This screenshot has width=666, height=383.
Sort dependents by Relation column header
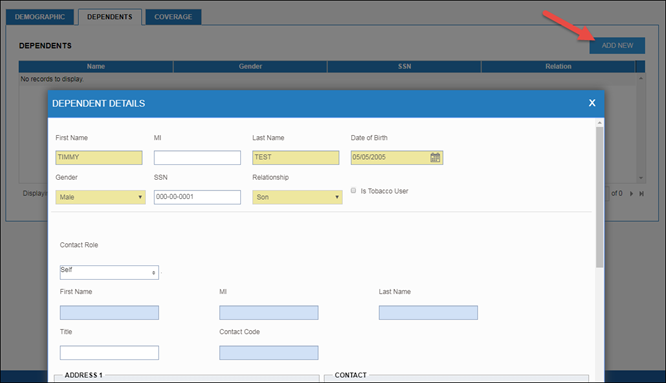click(558, 66)
